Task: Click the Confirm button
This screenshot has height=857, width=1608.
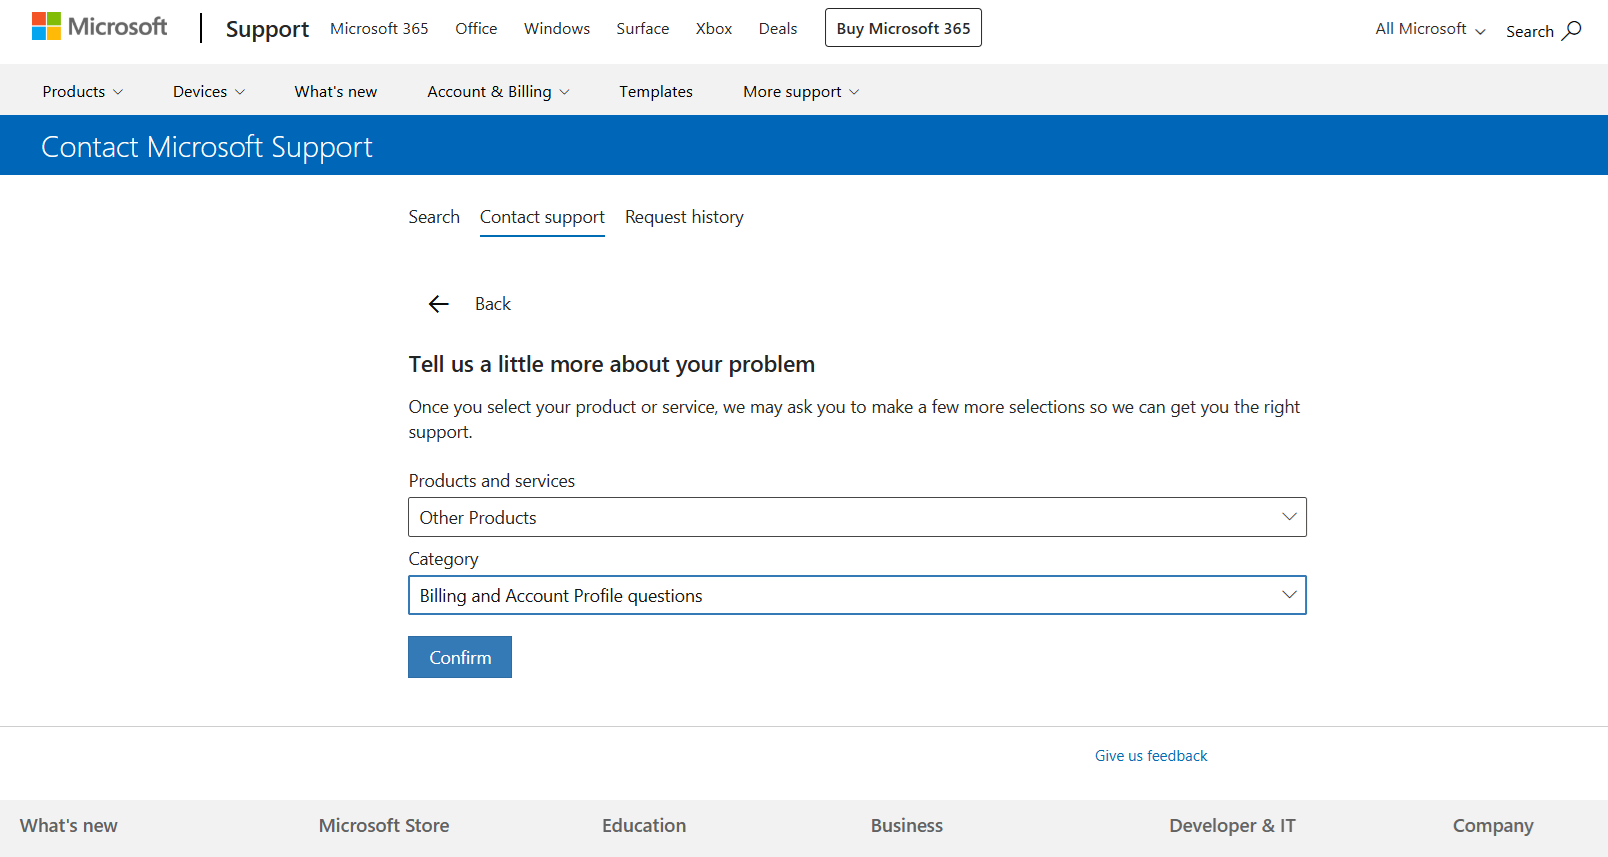Action: coord(460,657)
